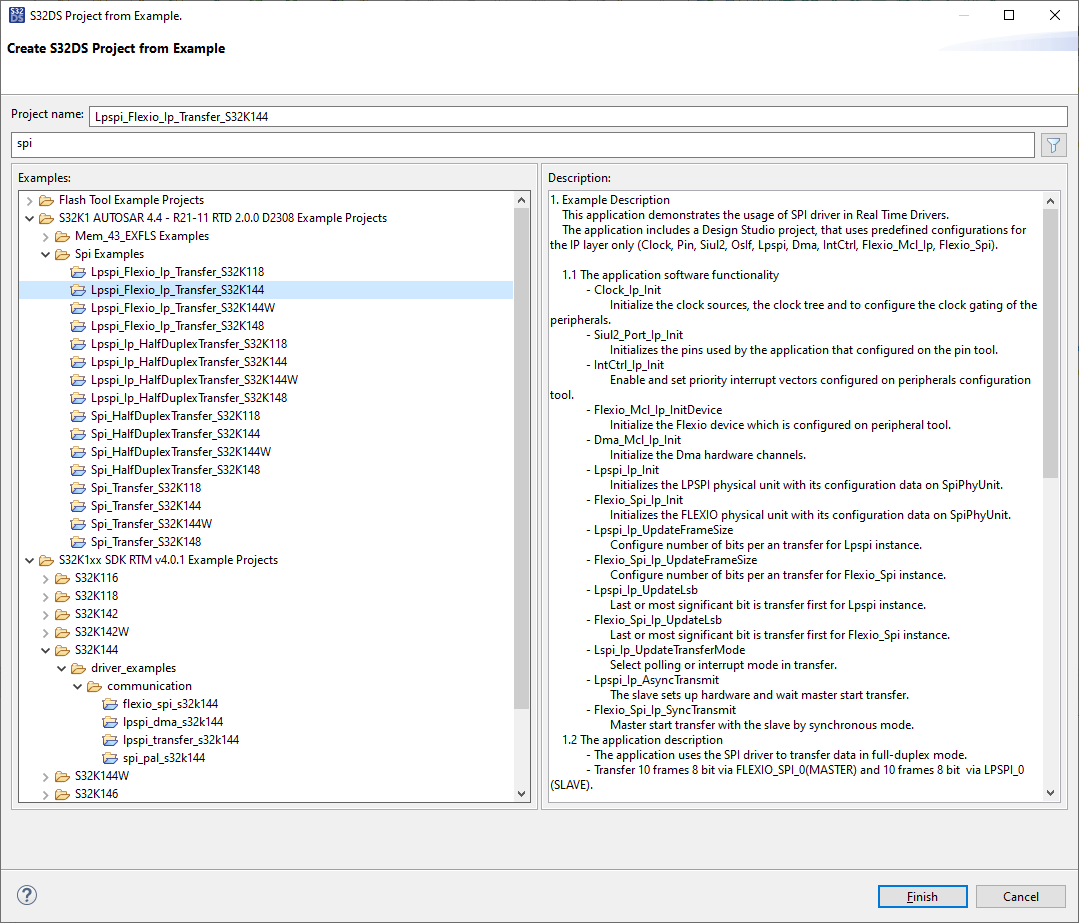
Task: Click the folder icon beside communication
Action: click(x=94, y=685)
